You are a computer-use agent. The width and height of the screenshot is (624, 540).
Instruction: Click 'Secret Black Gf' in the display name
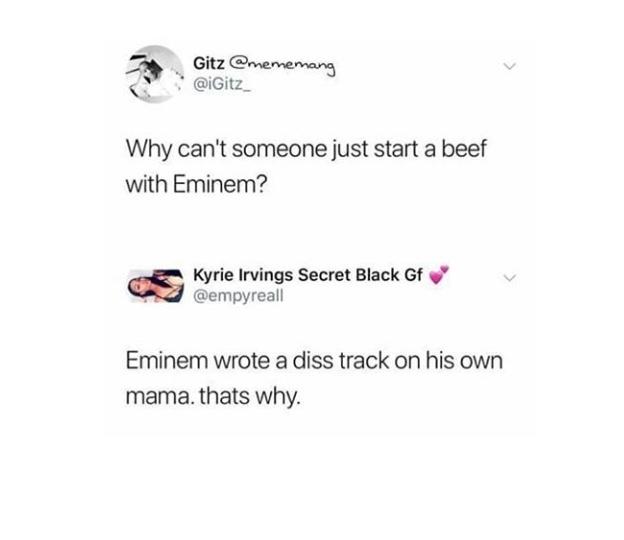coord(360,275)
